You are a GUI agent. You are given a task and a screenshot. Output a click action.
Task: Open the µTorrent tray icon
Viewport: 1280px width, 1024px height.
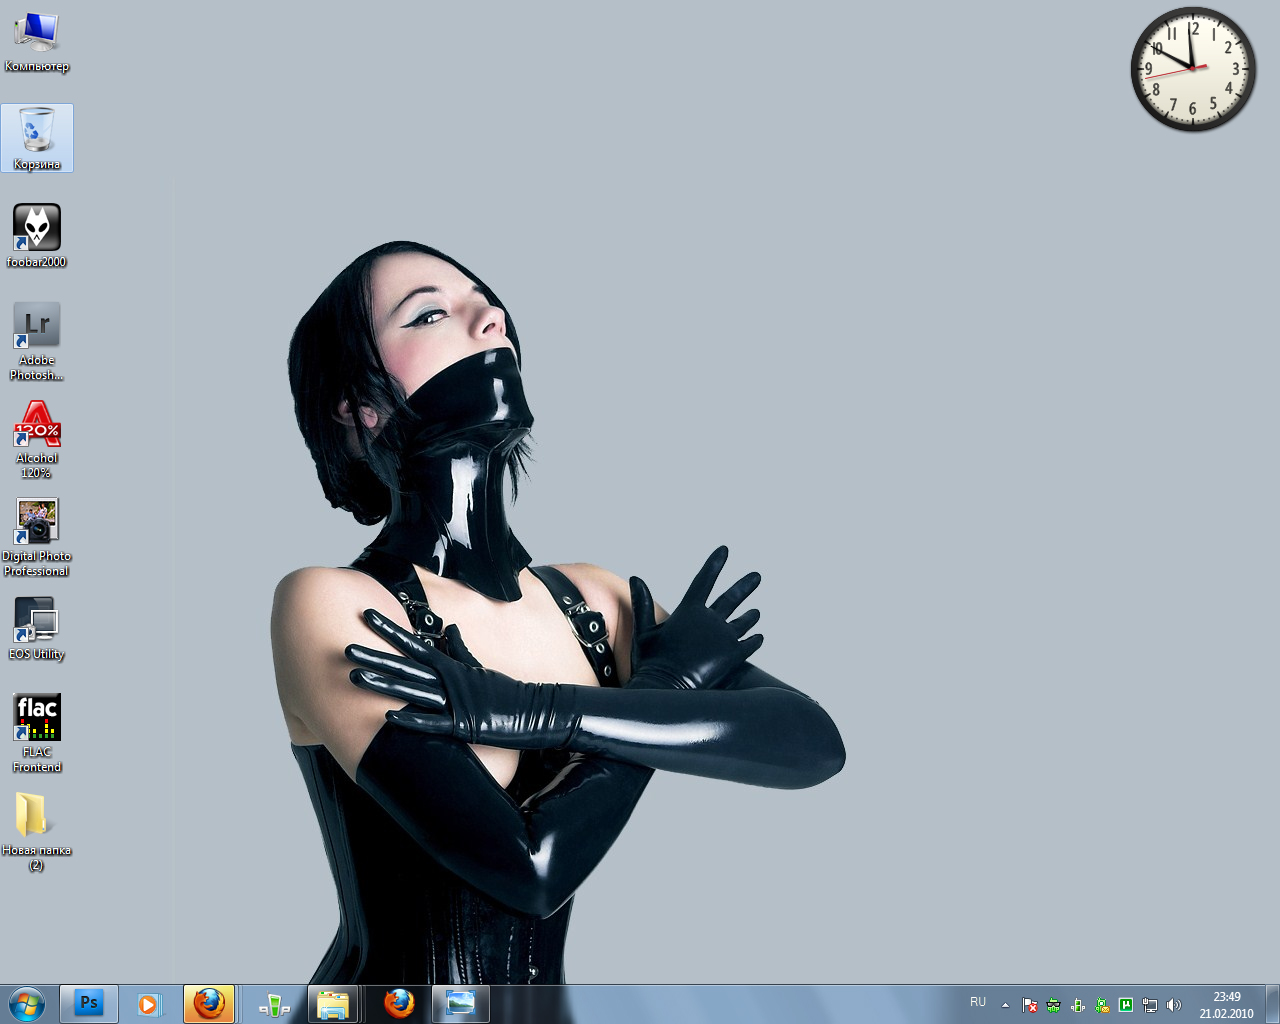coord(1126,1005)
